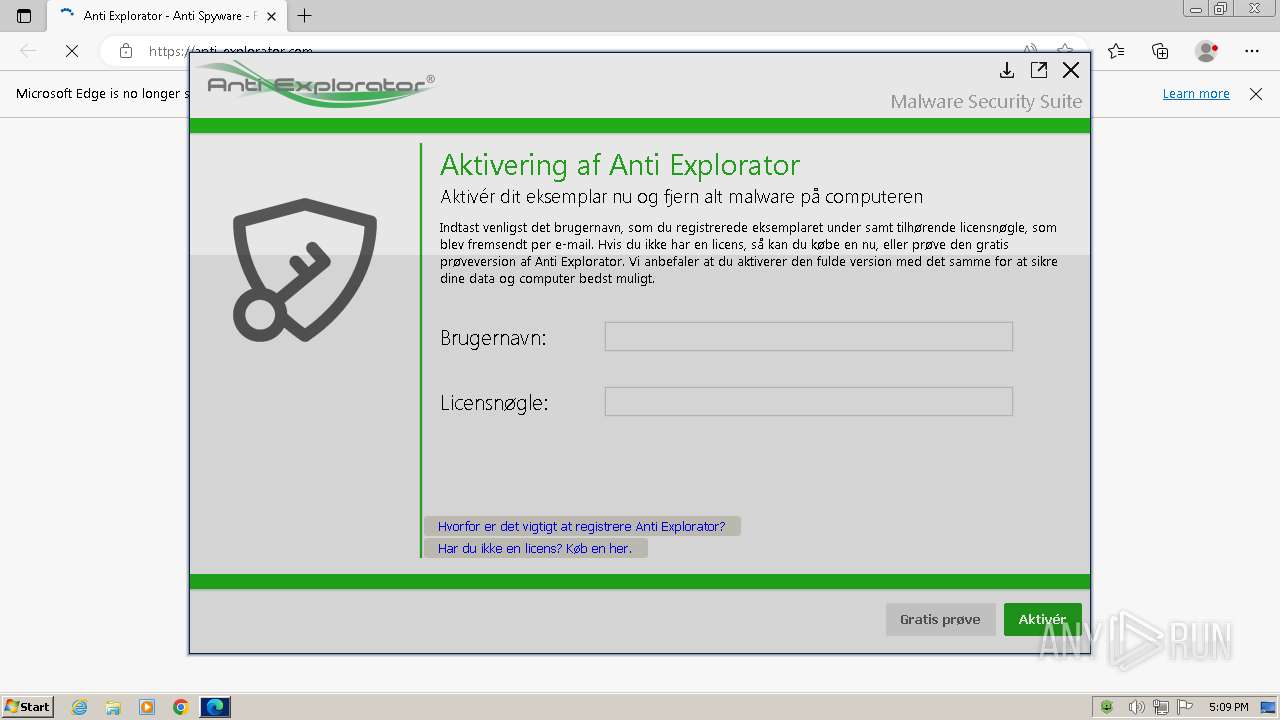Viewport: 1280px width, 720px height.
Task: Open the Edge profile menu
Action: point(1207,51)
